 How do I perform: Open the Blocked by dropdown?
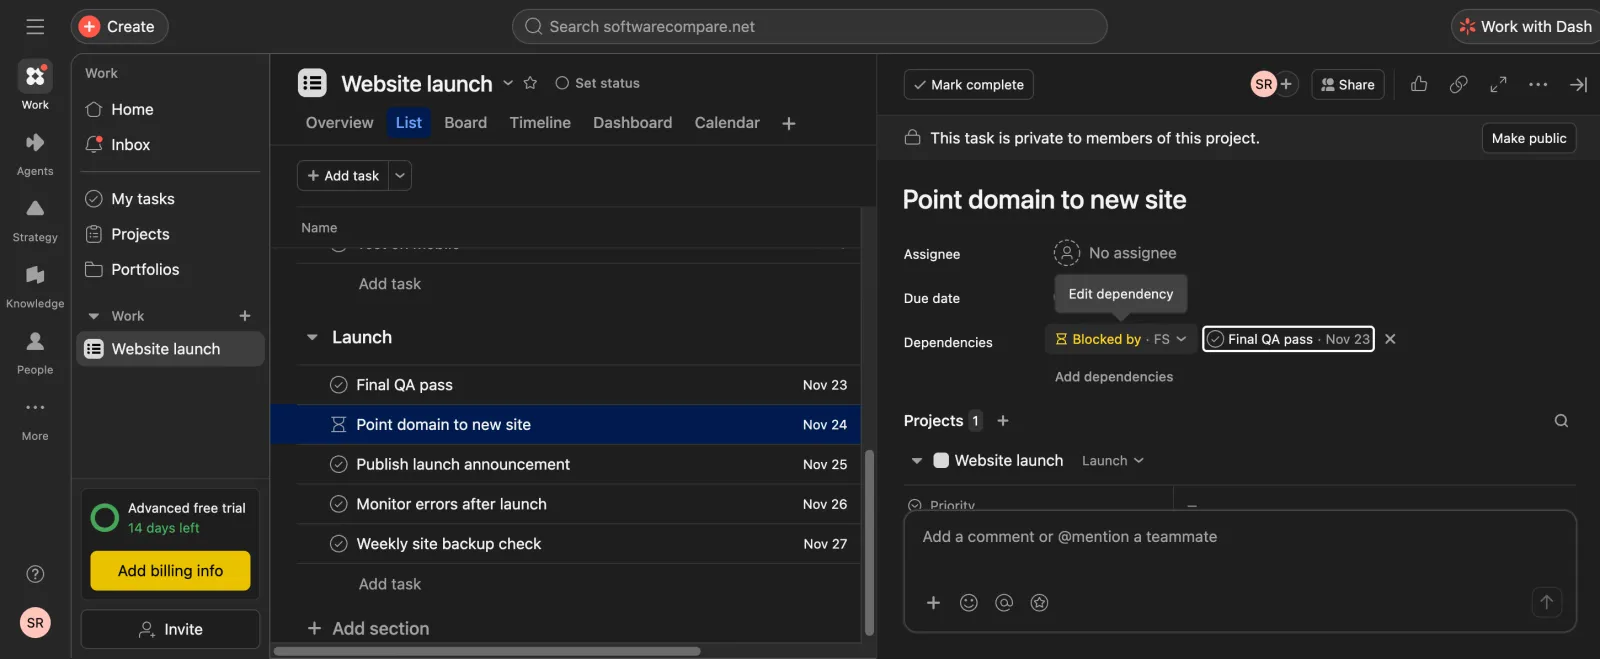click(x=1120, y=340)
